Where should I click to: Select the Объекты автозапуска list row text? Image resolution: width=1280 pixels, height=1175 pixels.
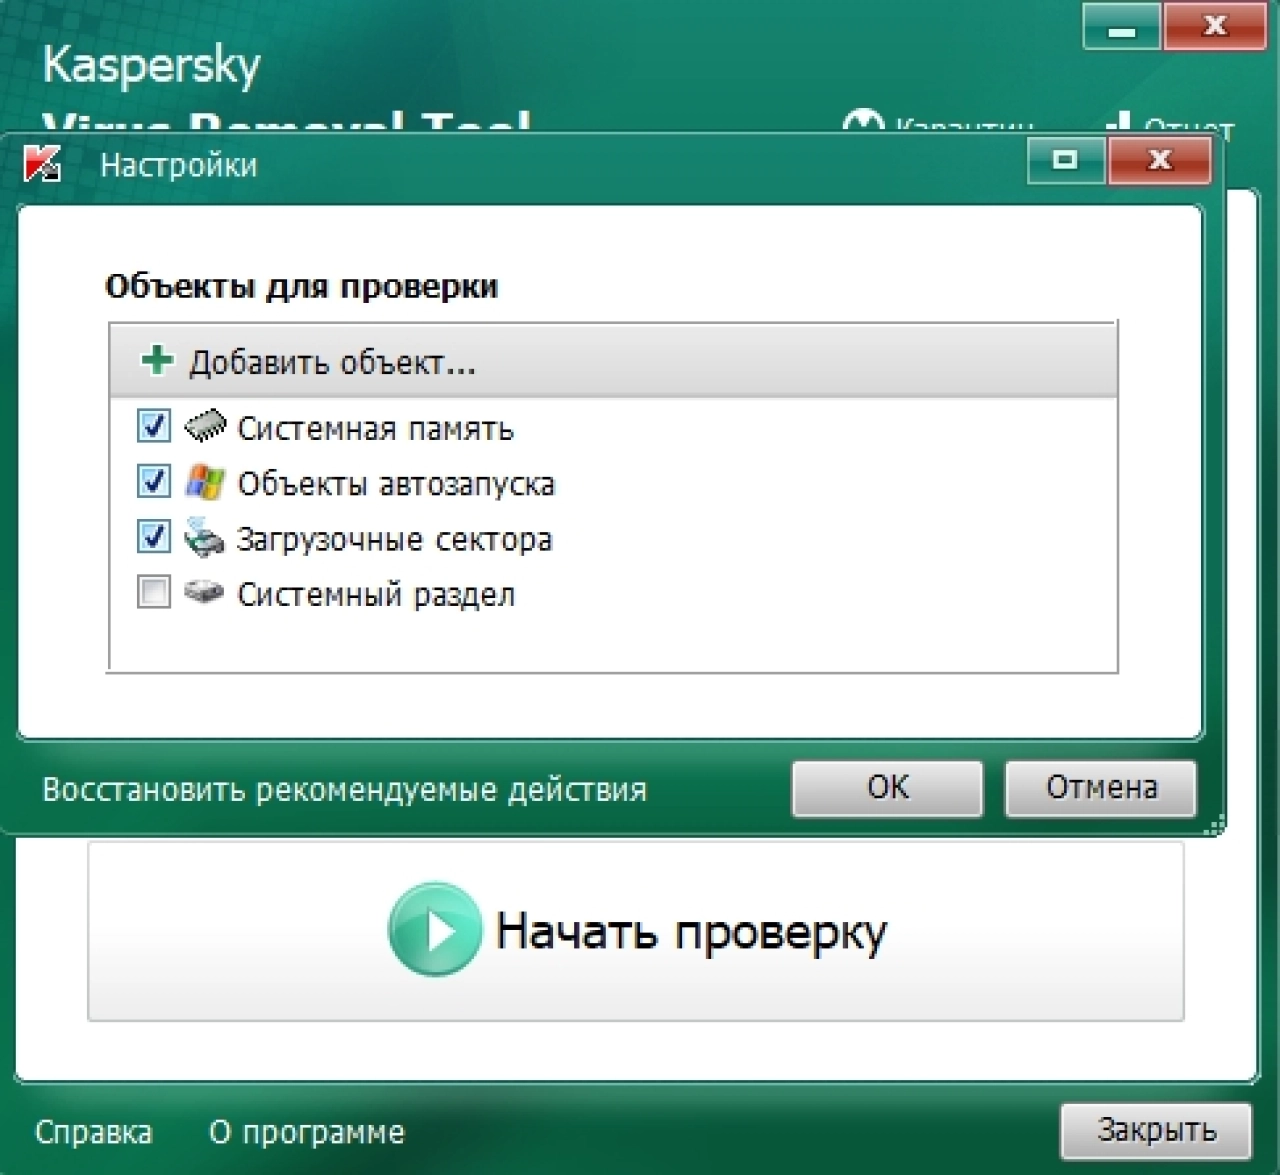coord(396,484)
